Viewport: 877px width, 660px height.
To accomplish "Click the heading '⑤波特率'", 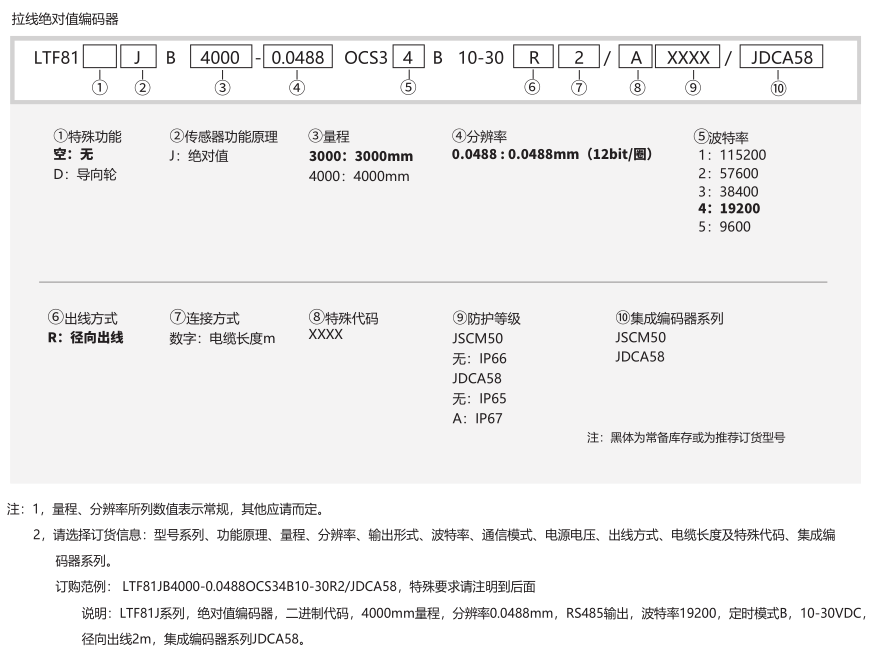I will (x=721, y=137).
